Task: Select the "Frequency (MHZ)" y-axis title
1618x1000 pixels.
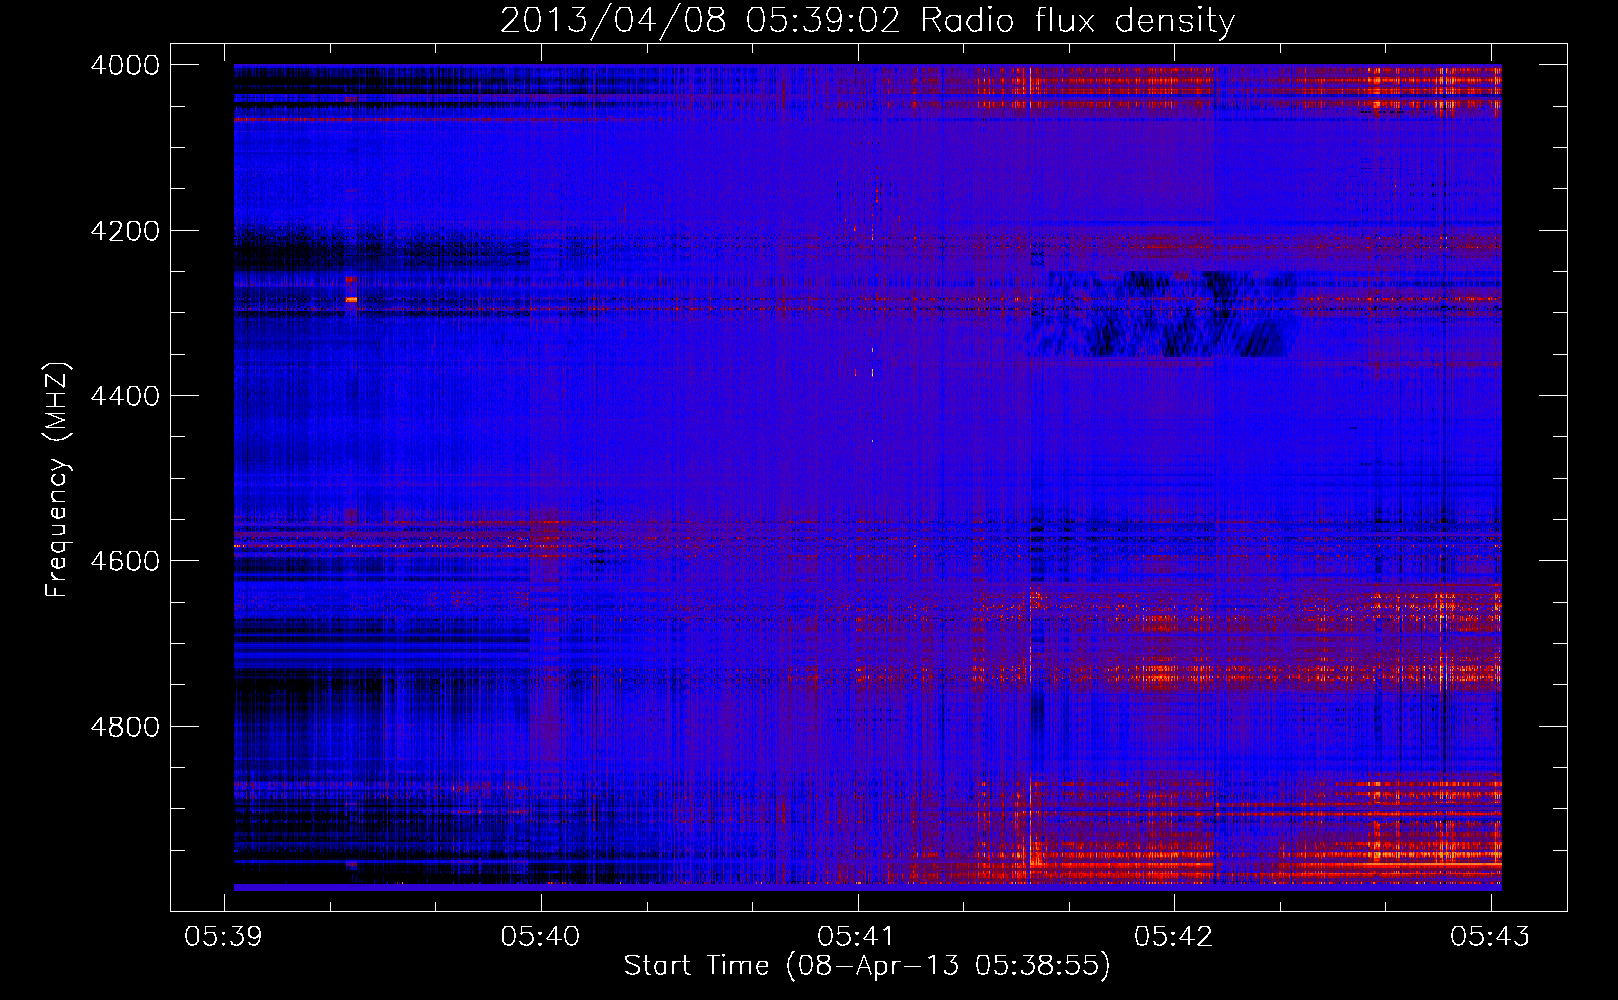Action: pyautogui.click(x=58, y=480)
